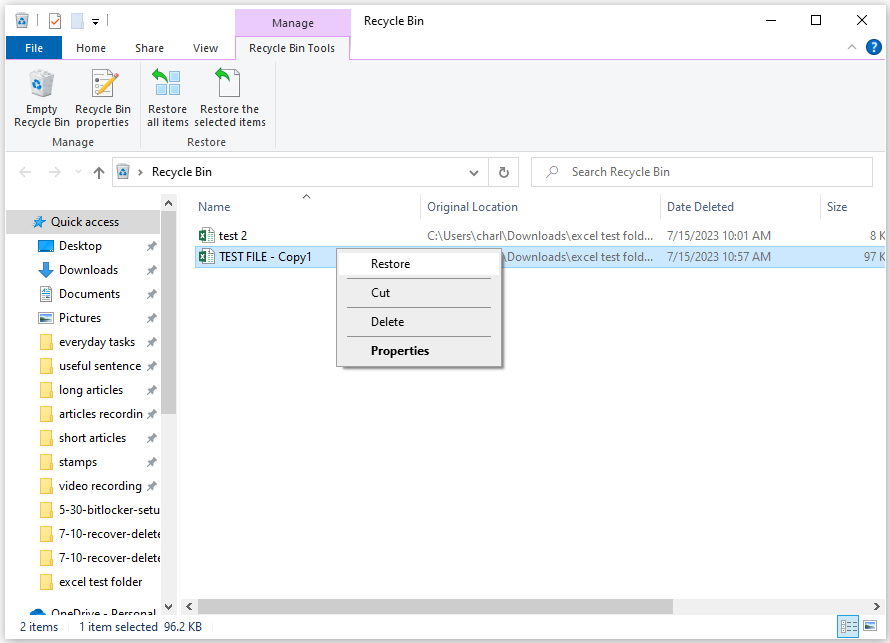The width and height of the screenshot is (890, 643).
Task: Click the Up one level arrow
Action: 99,172
